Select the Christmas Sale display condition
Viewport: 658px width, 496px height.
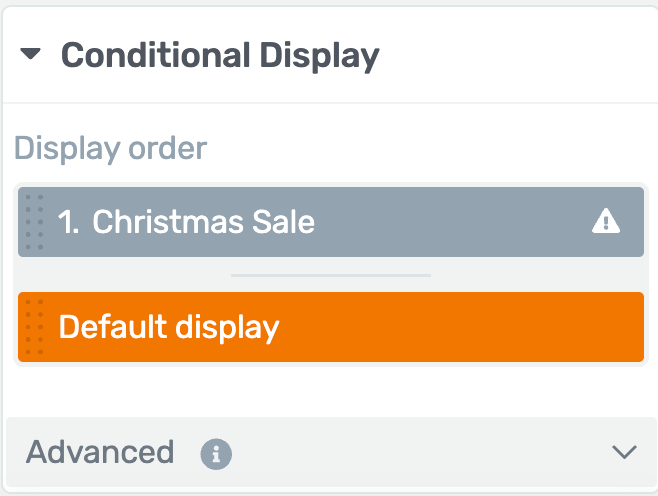331,222
